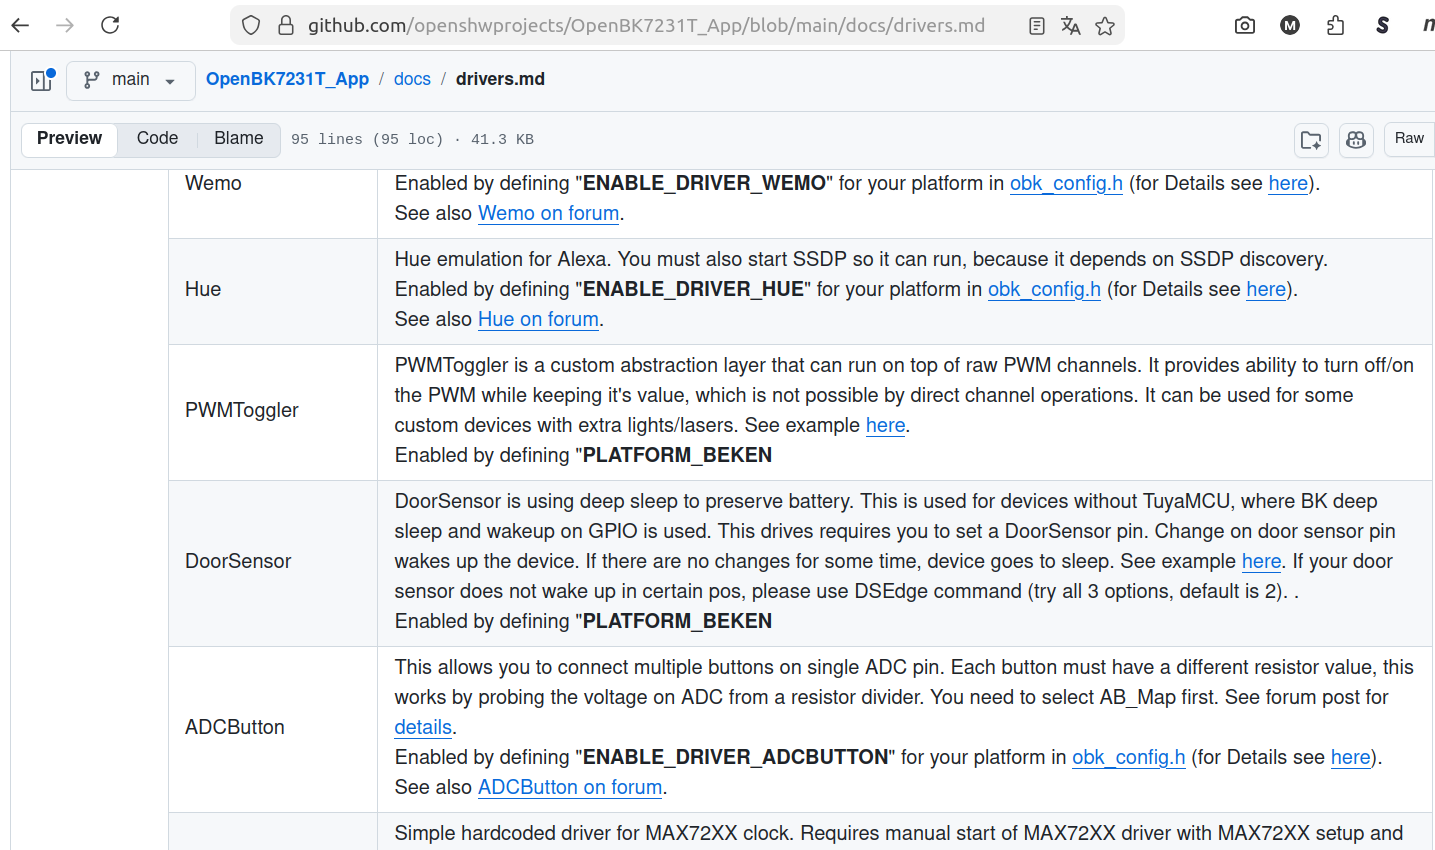Go to the docs folder breadcrumb
This screenshot has width=1435, height=850.
tap(412, 79)
